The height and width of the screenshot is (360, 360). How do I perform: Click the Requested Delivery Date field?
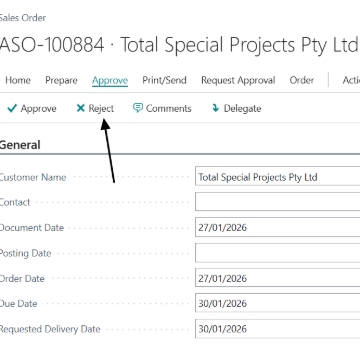click(x=277, y=329)
